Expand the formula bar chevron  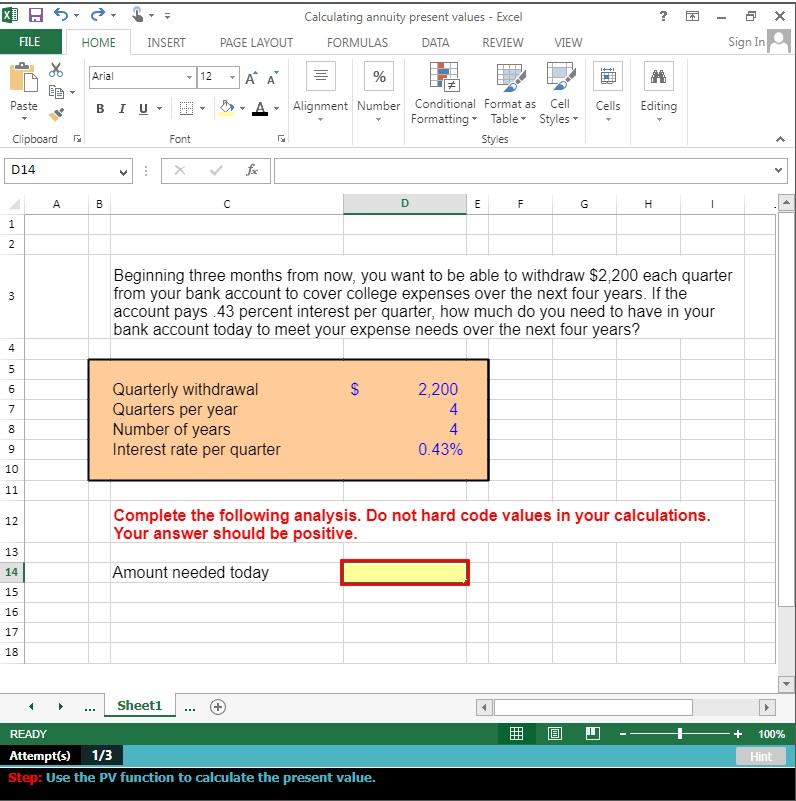click(778, 170)
